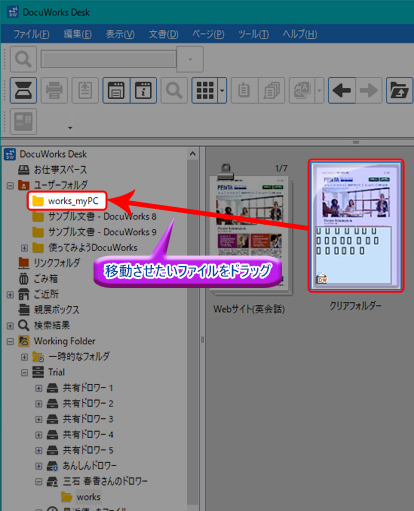Viewport: 414px width, 511px height.
Task: Open the small toolbar options arrow below the toolbar
Action: click(x=70, y=128)
